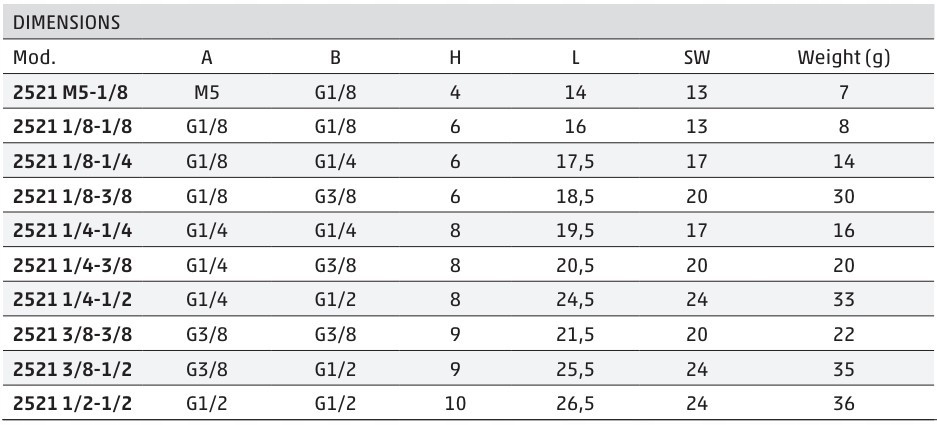937x425 pixels.
Task: Select the SW column header
Action: point(697,57)
